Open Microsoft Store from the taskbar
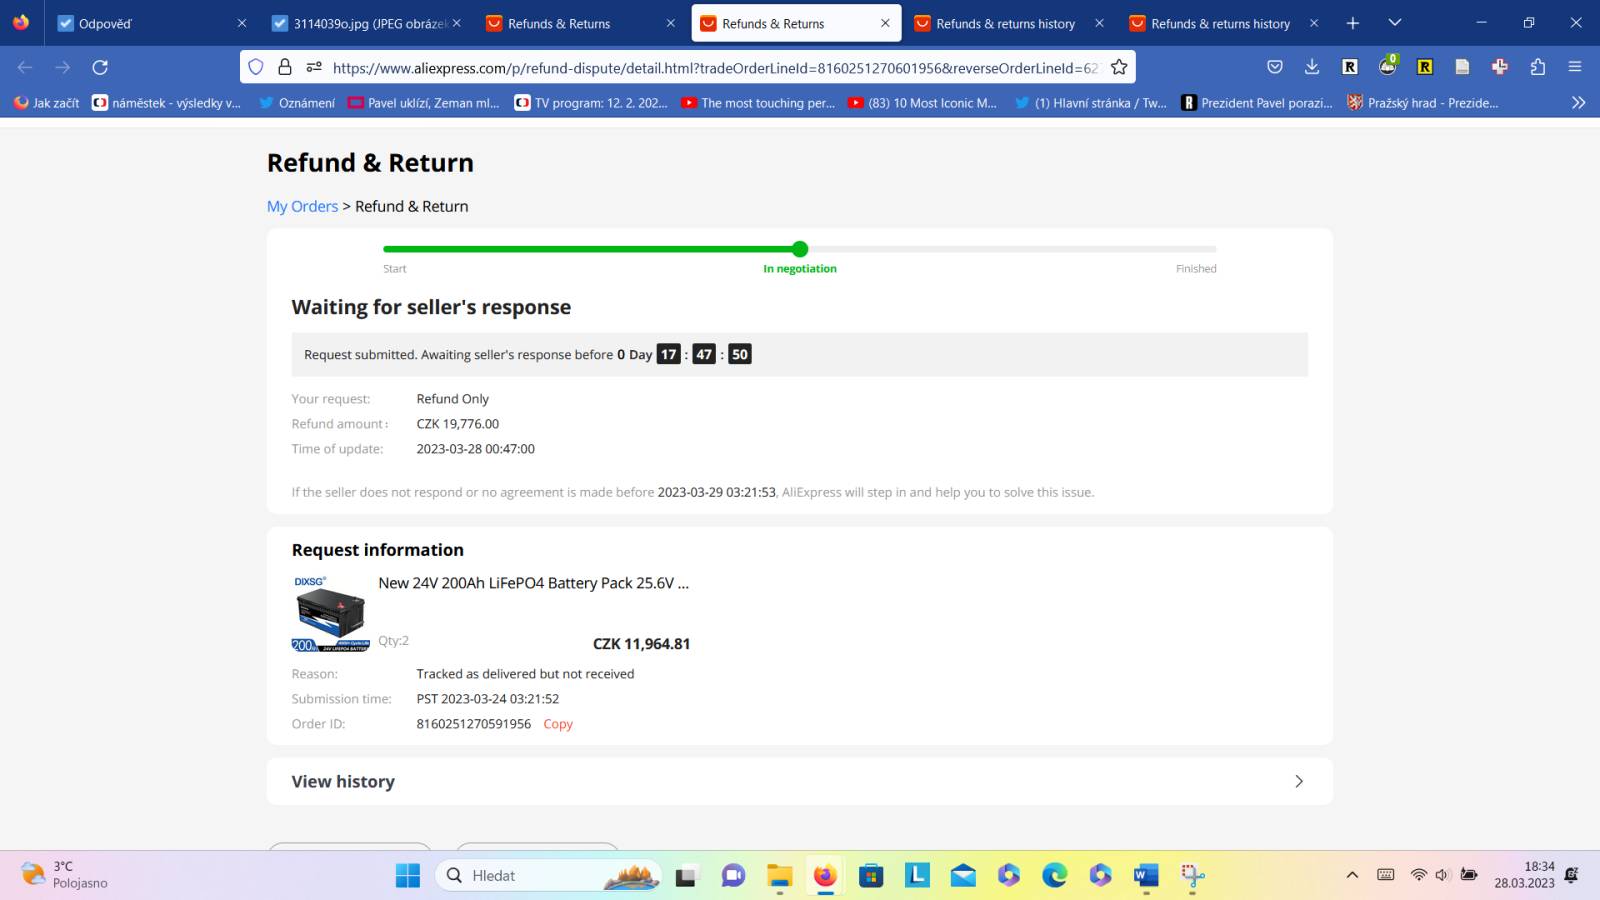This screenshot has height=900, width=1600. [871, 876]
